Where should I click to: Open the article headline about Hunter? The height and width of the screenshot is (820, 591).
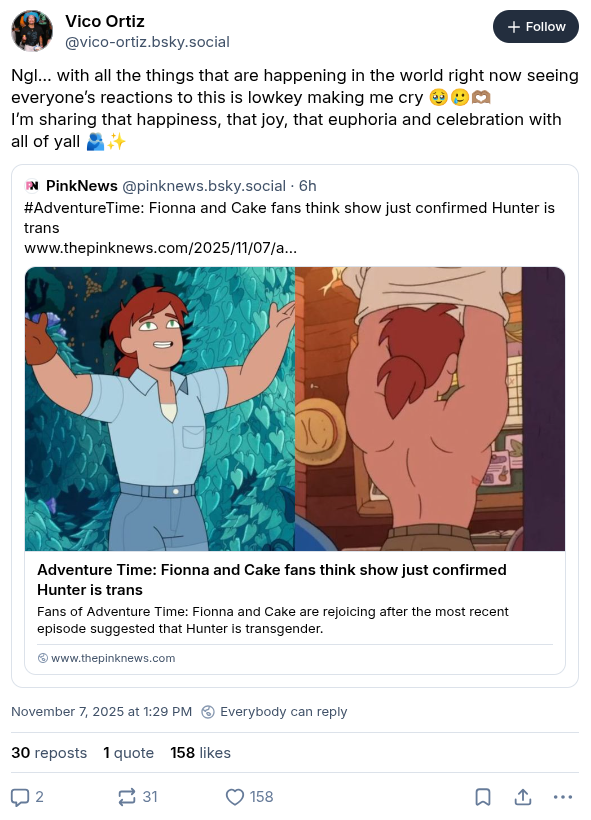pyautogui.click(x=271, y=579)
